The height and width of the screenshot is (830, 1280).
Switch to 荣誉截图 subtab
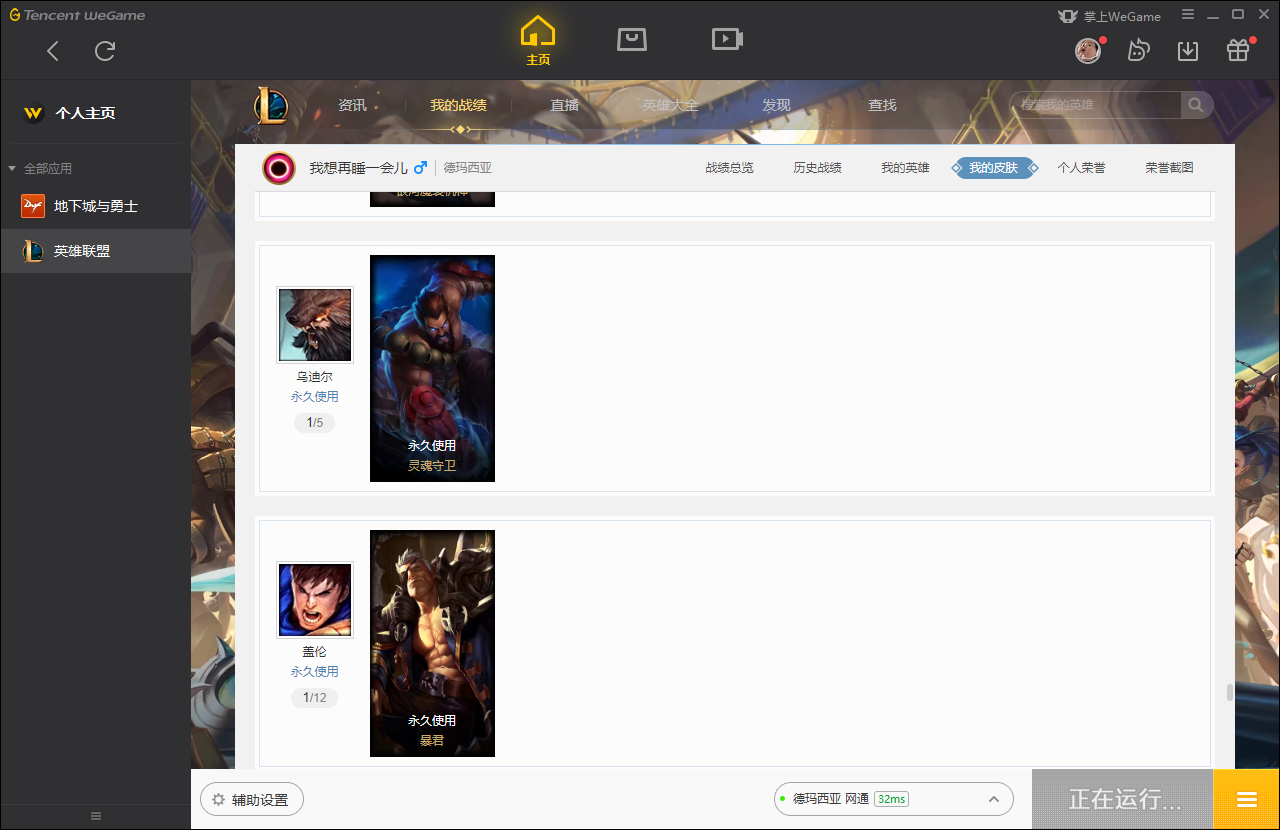[1169, 168]
